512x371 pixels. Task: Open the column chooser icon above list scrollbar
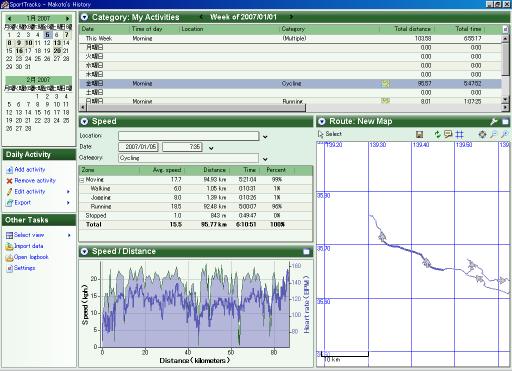pyautogui.click(x=505, y=29)
